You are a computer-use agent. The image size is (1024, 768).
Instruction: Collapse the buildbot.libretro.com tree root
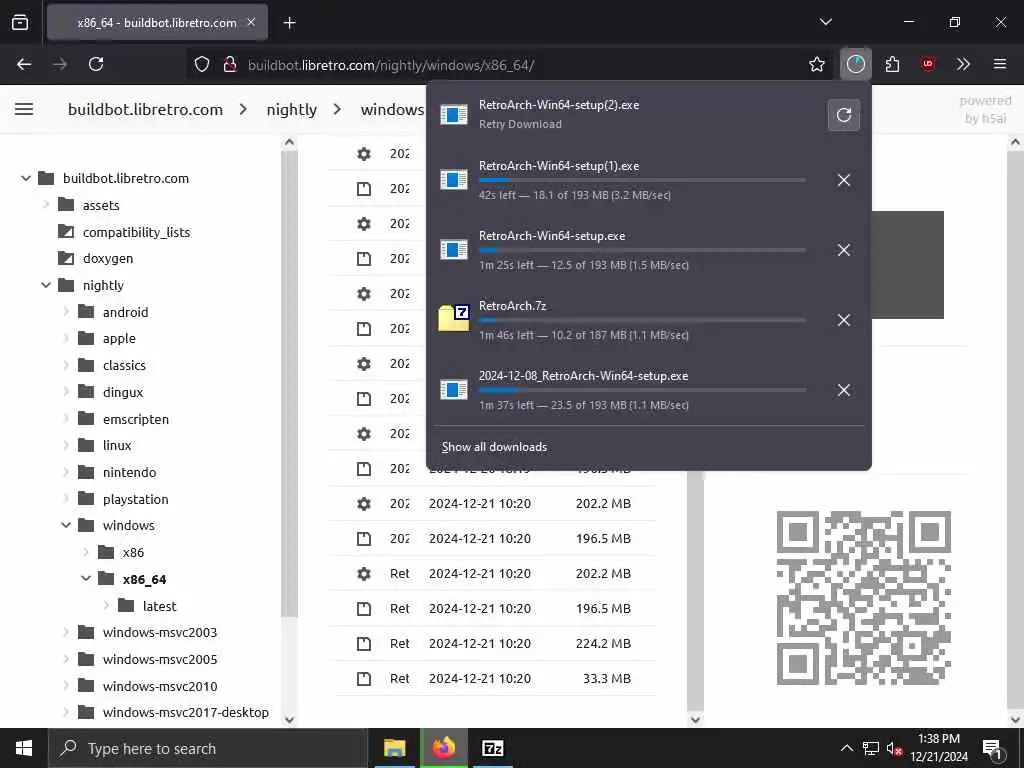25,178
